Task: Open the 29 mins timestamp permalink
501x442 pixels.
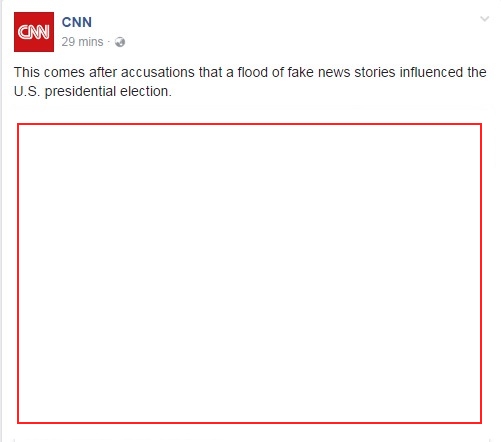Action: click(x=82, y=42)
